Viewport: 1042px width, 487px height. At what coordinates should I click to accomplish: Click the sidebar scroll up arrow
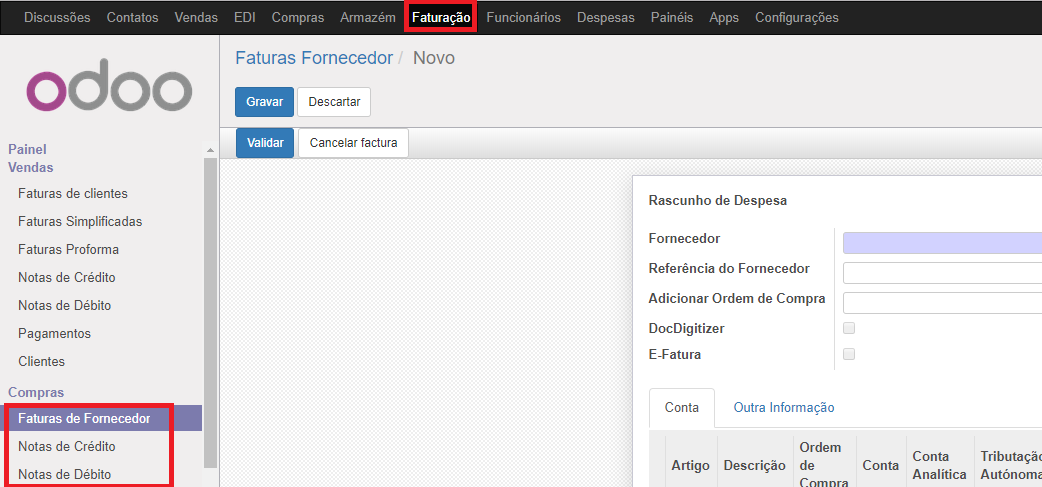tap(210, 150)
